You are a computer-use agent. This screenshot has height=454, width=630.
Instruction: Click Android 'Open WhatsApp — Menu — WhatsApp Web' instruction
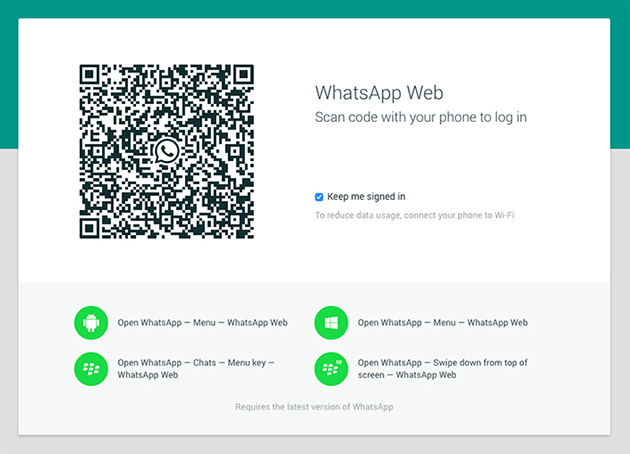pyautogui.click(x=202, y=323)
